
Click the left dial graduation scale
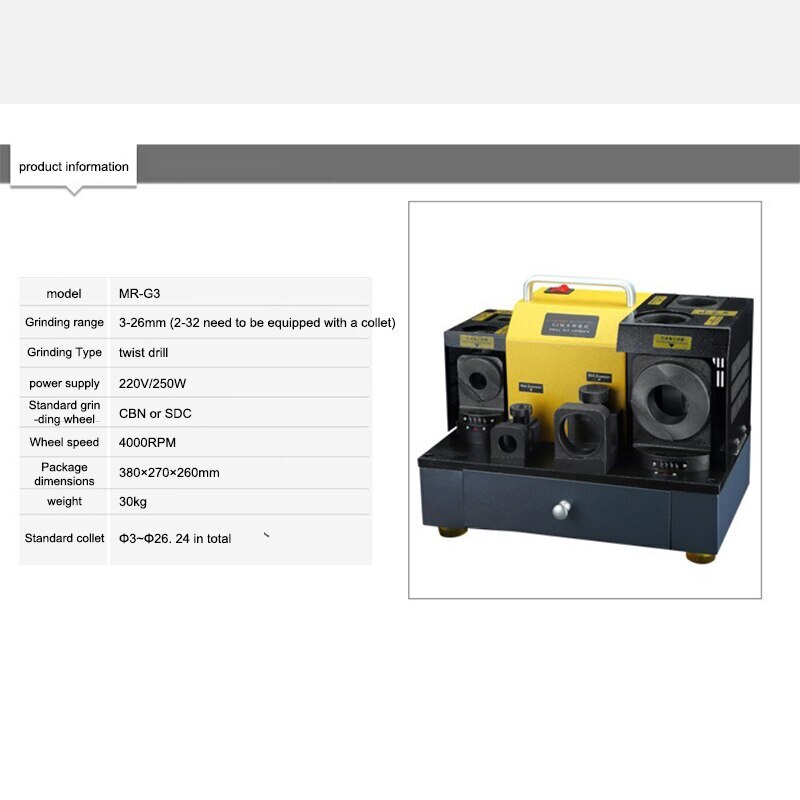coord(477,419)
